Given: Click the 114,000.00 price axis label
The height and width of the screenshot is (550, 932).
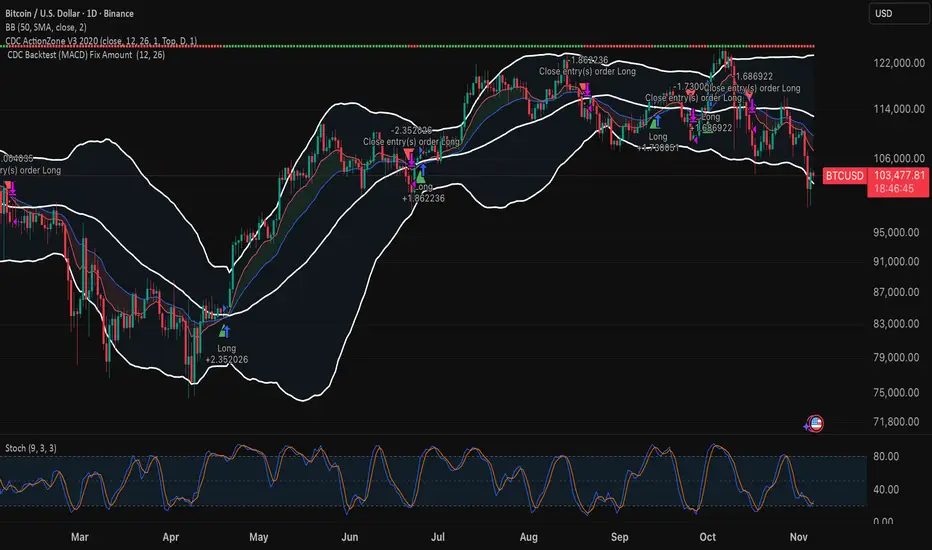Looking at the screenshot, I should click(899, 109).
